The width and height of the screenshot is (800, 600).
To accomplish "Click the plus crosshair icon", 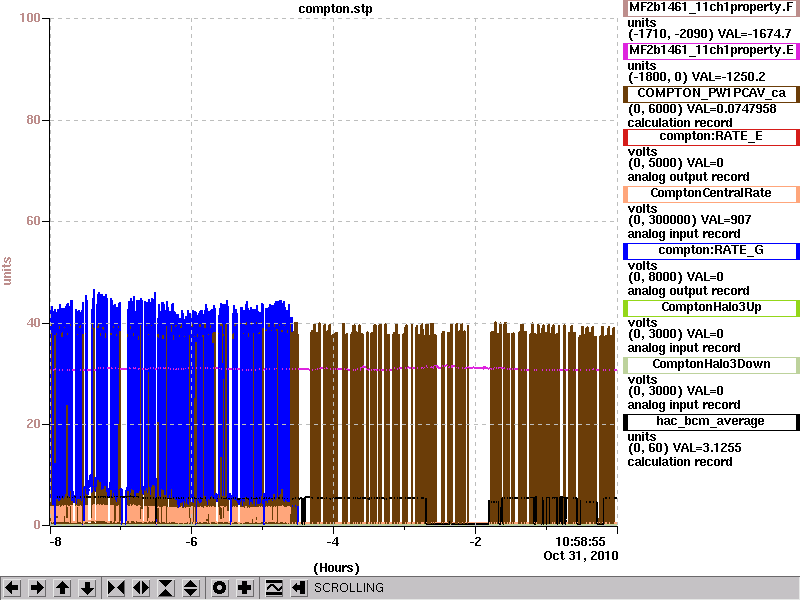I will pos(244,588).
